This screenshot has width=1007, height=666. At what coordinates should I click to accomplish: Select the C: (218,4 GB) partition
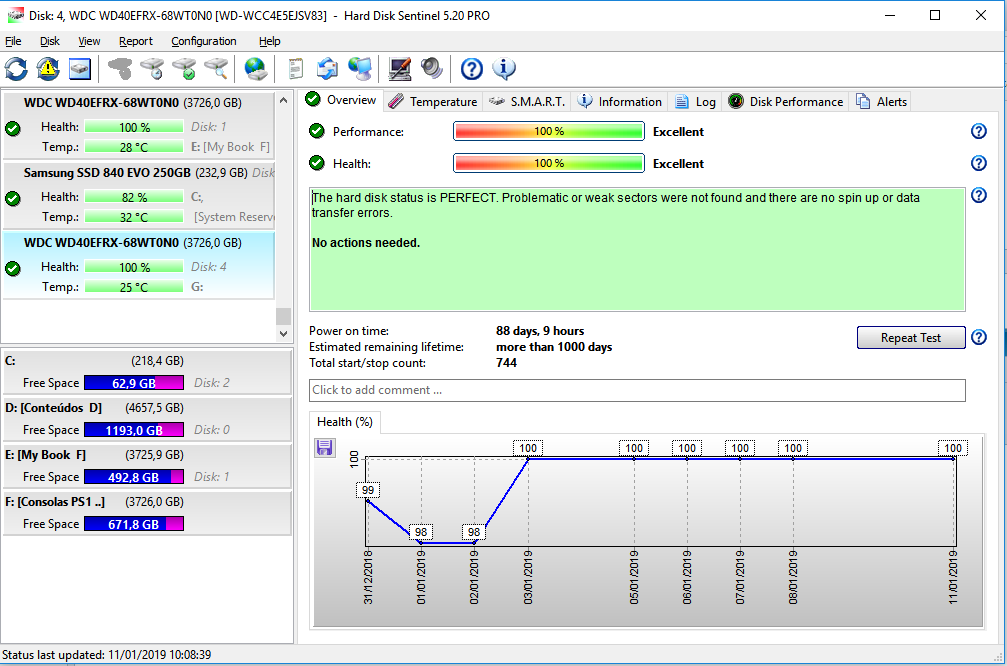147,372
